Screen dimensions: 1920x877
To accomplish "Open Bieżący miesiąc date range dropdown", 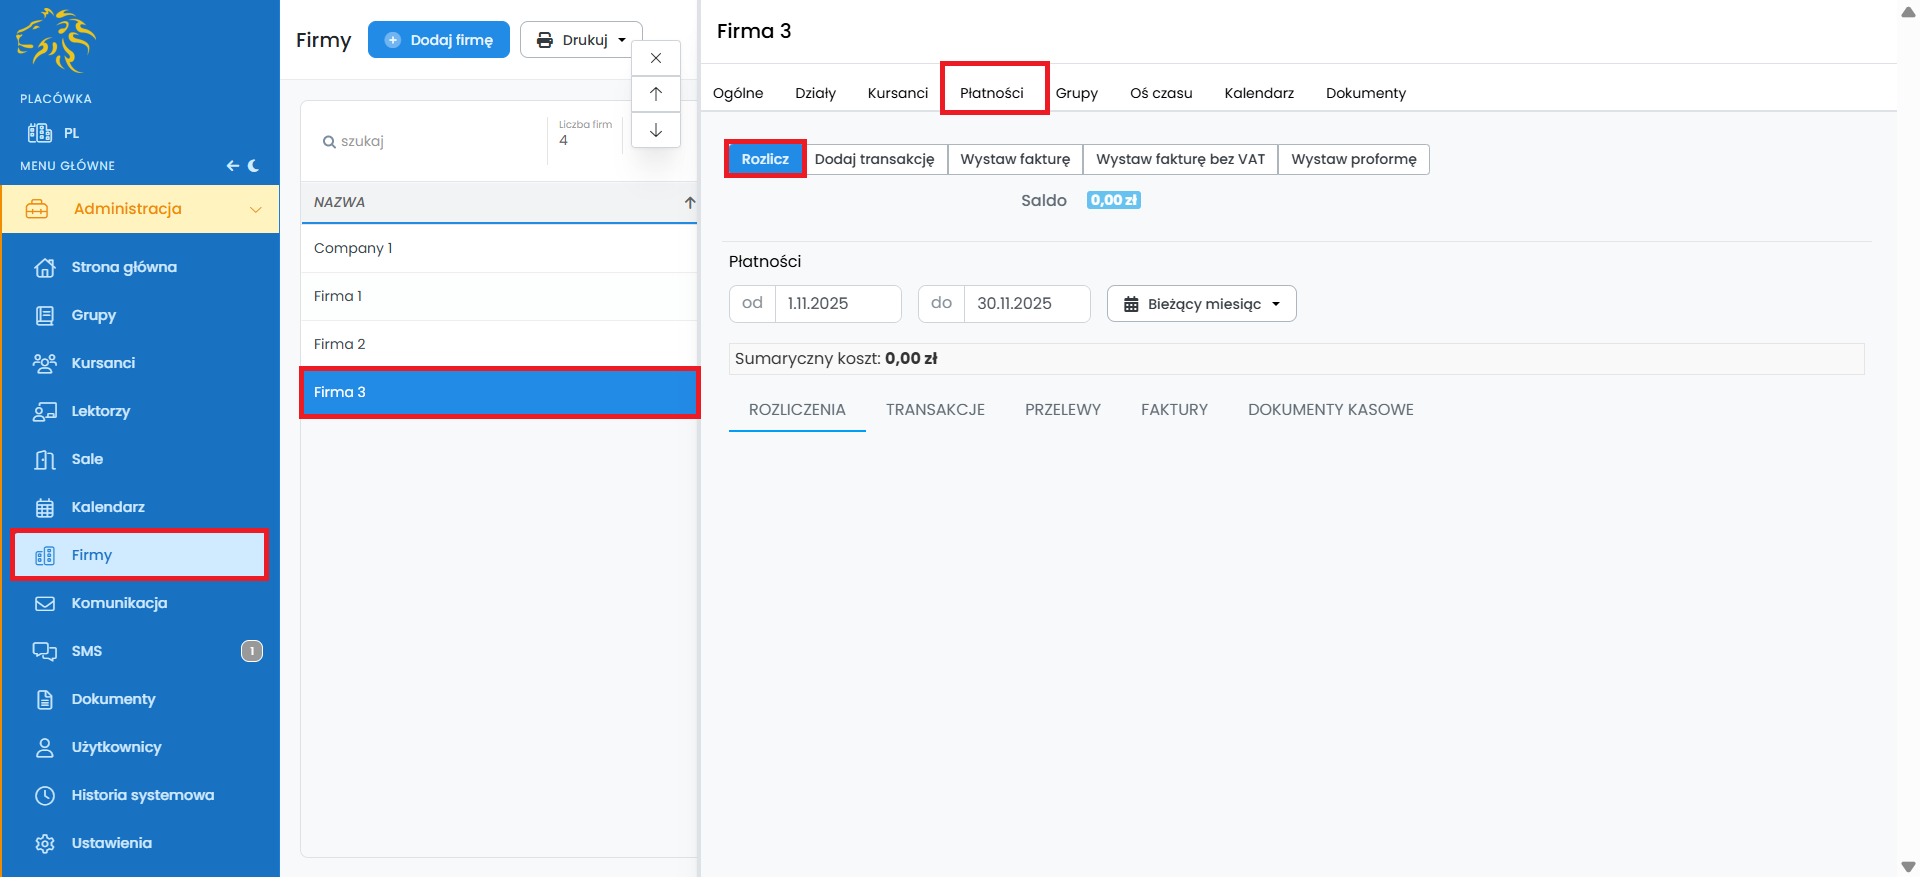I will click(1201, 304).
